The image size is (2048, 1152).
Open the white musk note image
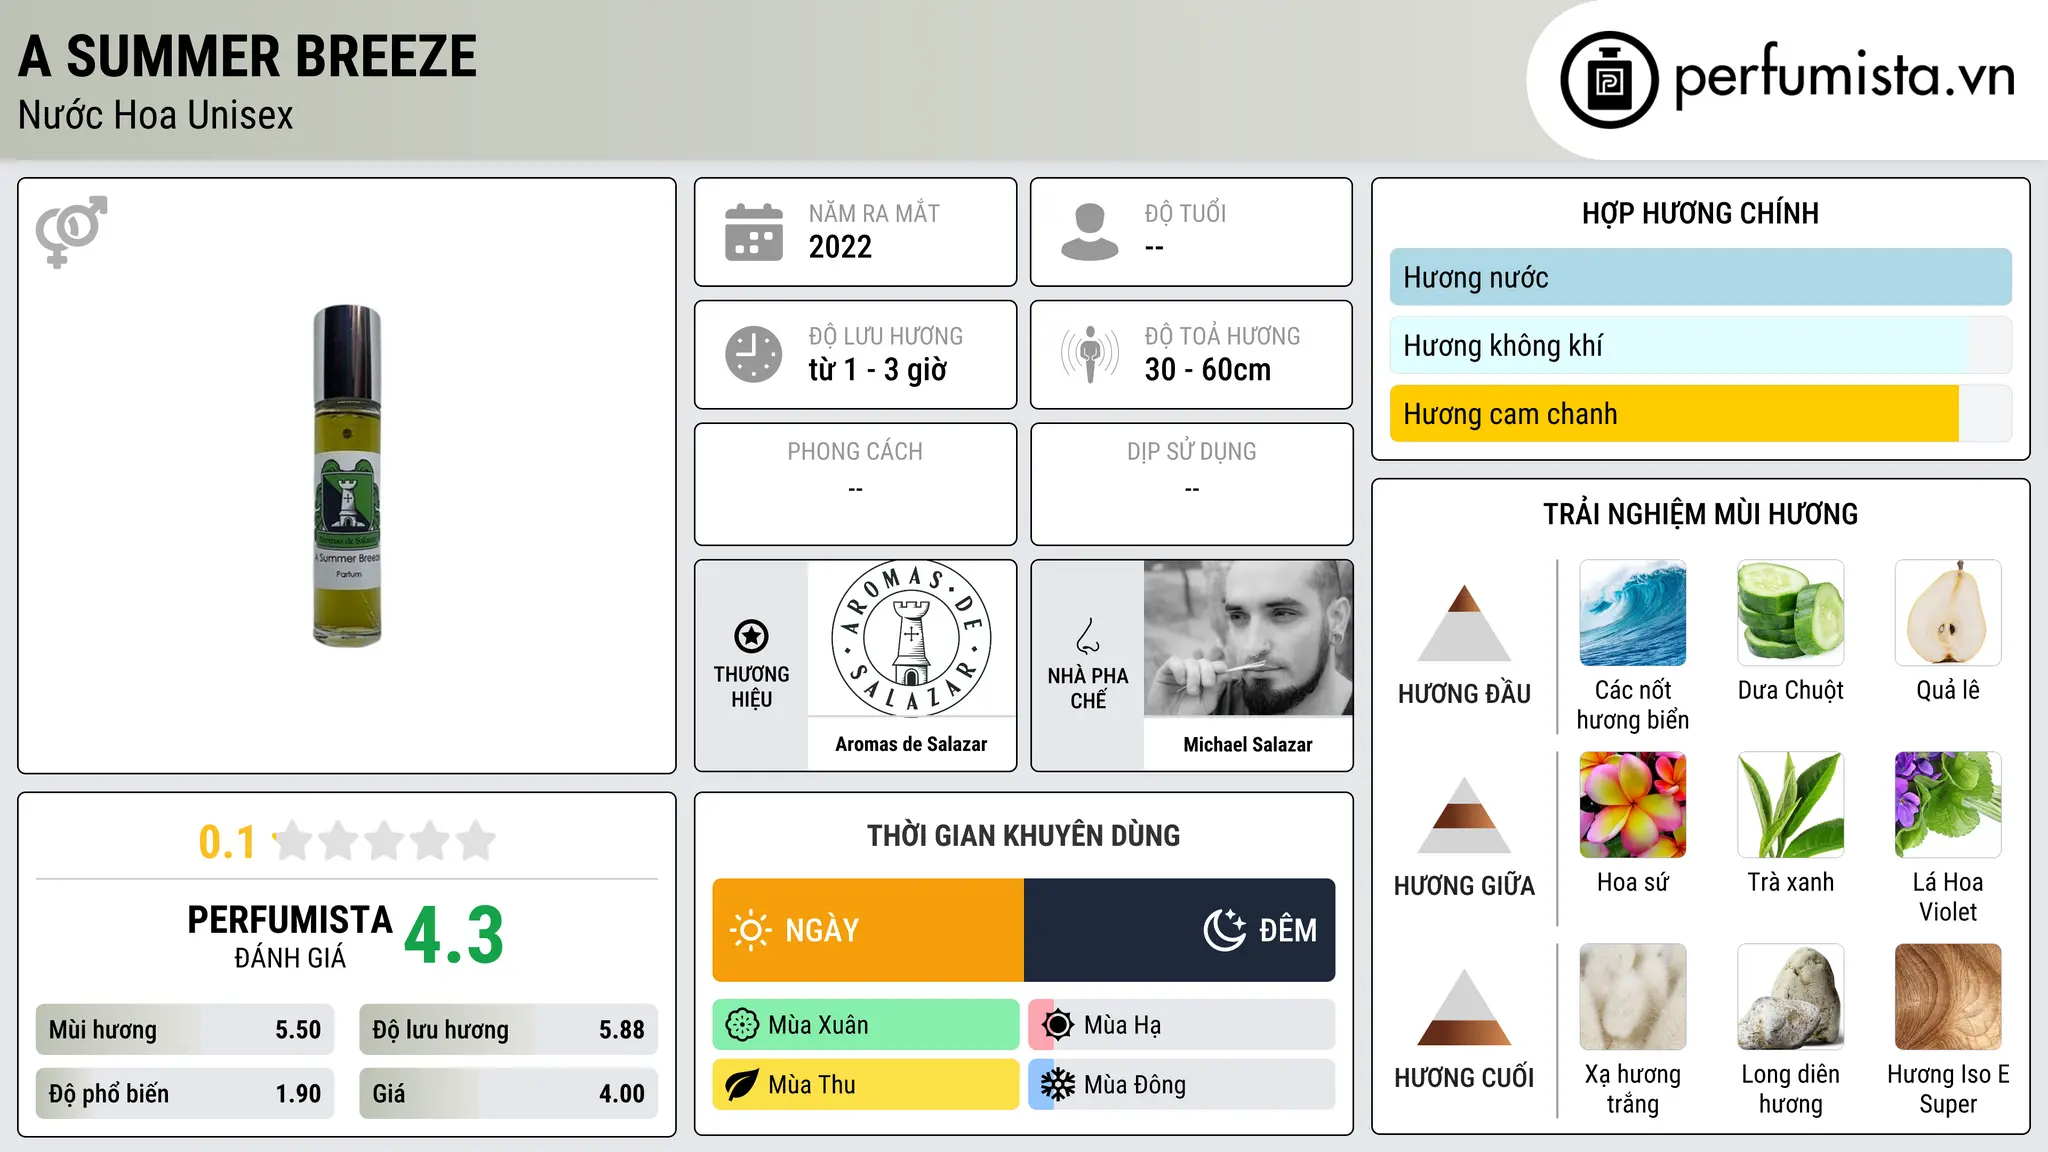pos(1633,997)
